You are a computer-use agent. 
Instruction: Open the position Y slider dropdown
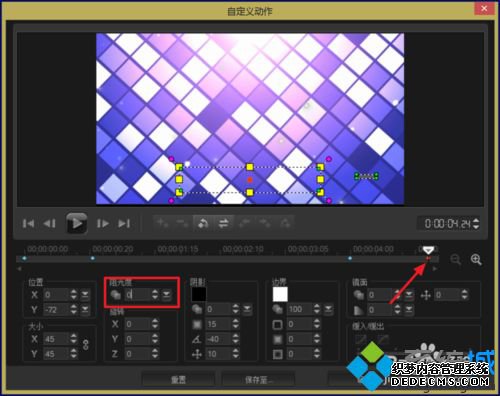coord(85,310)
